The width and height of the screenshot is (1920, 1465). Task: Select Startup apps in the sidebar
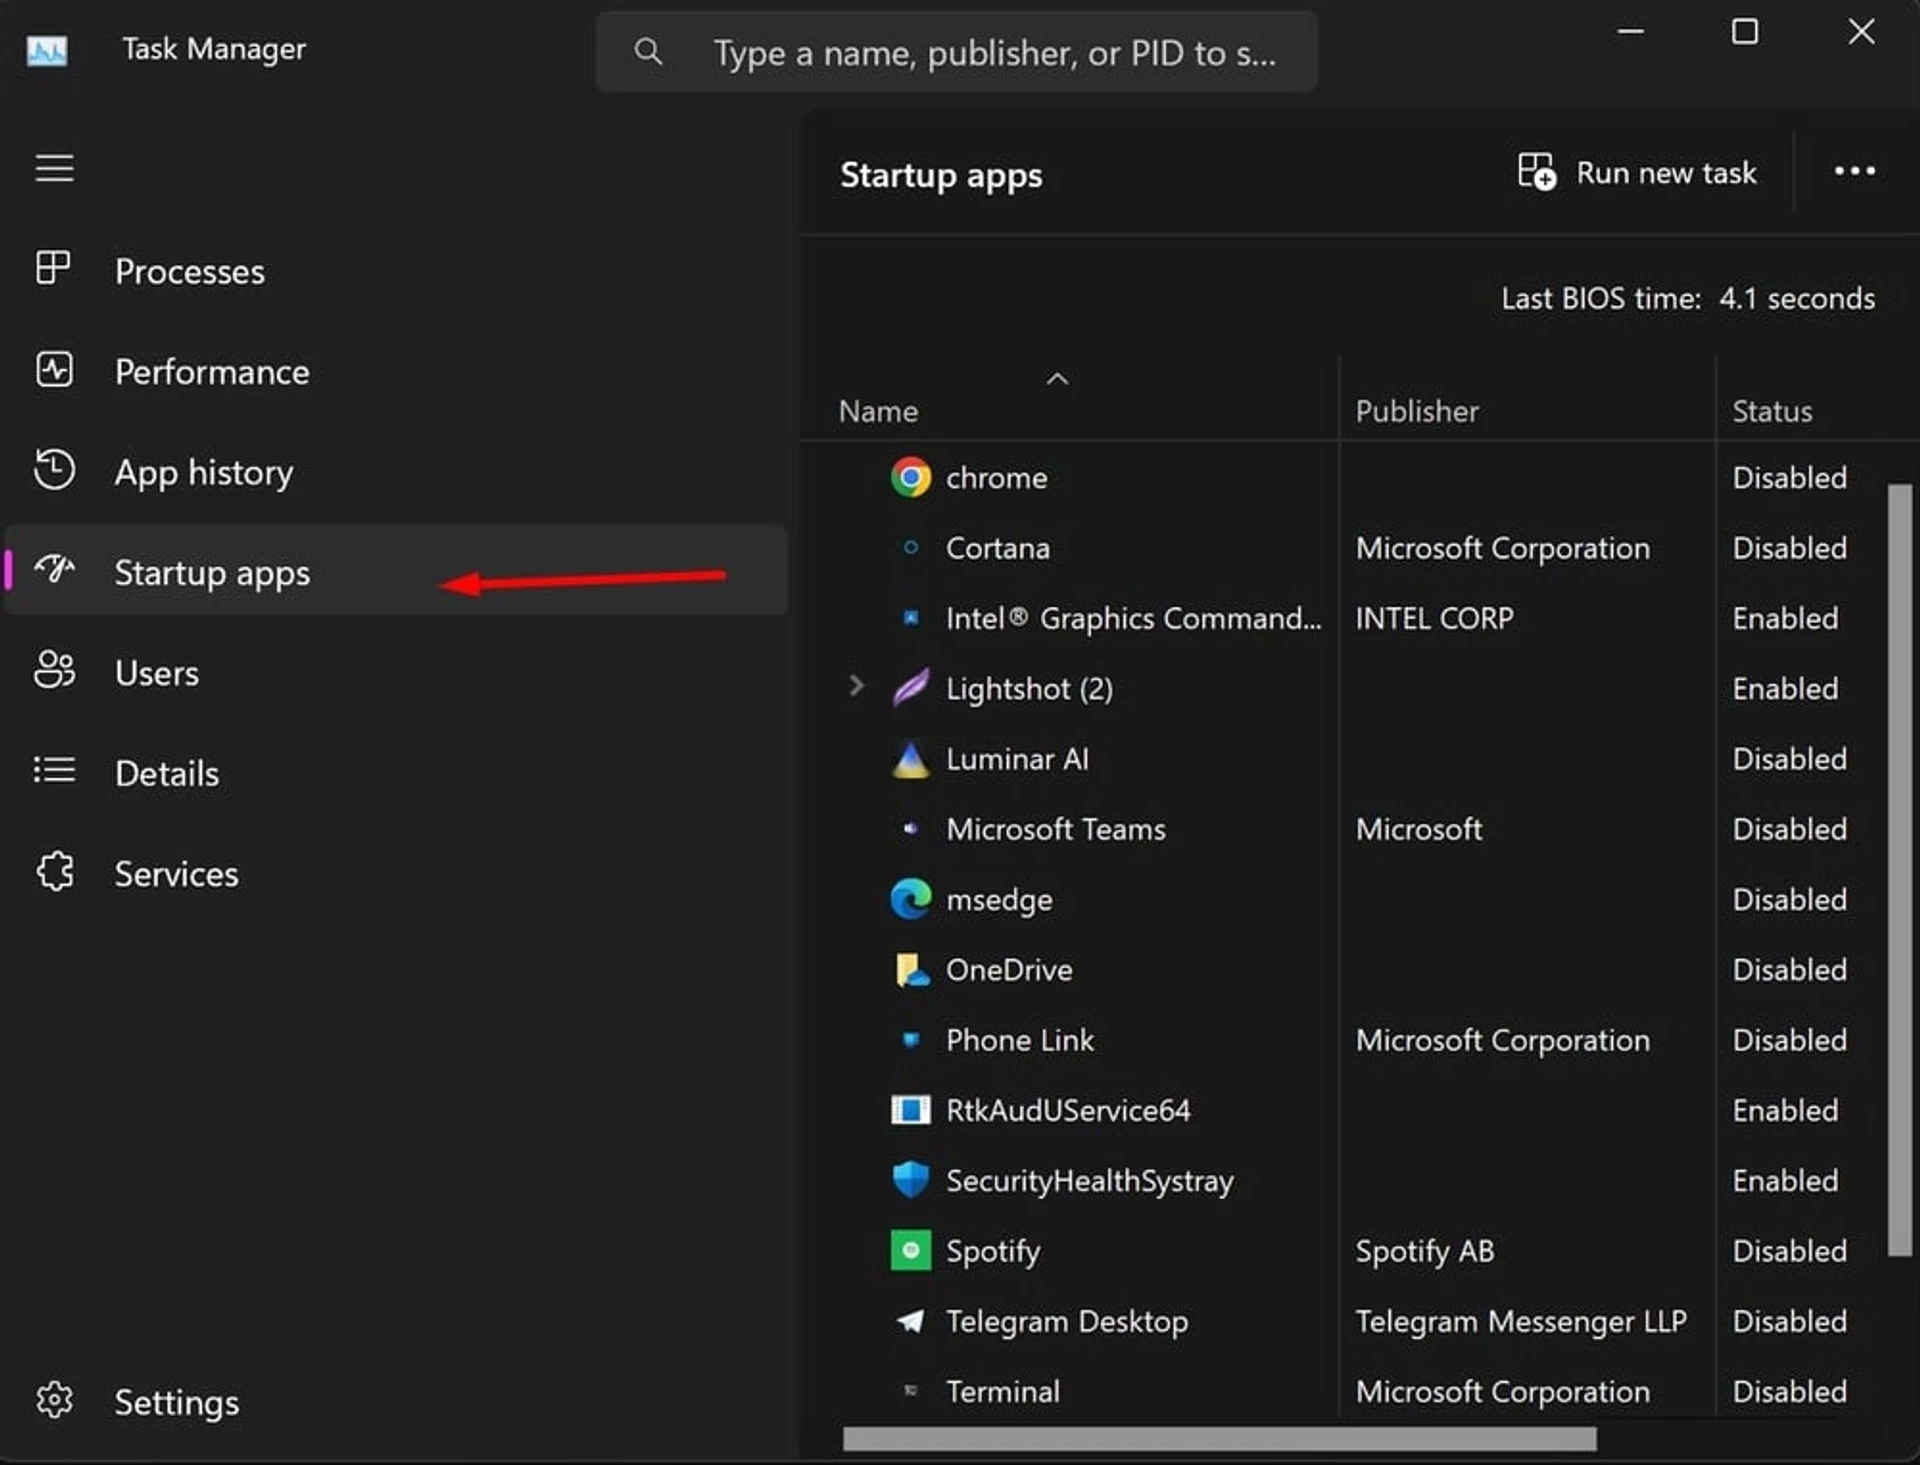[397, 570]
